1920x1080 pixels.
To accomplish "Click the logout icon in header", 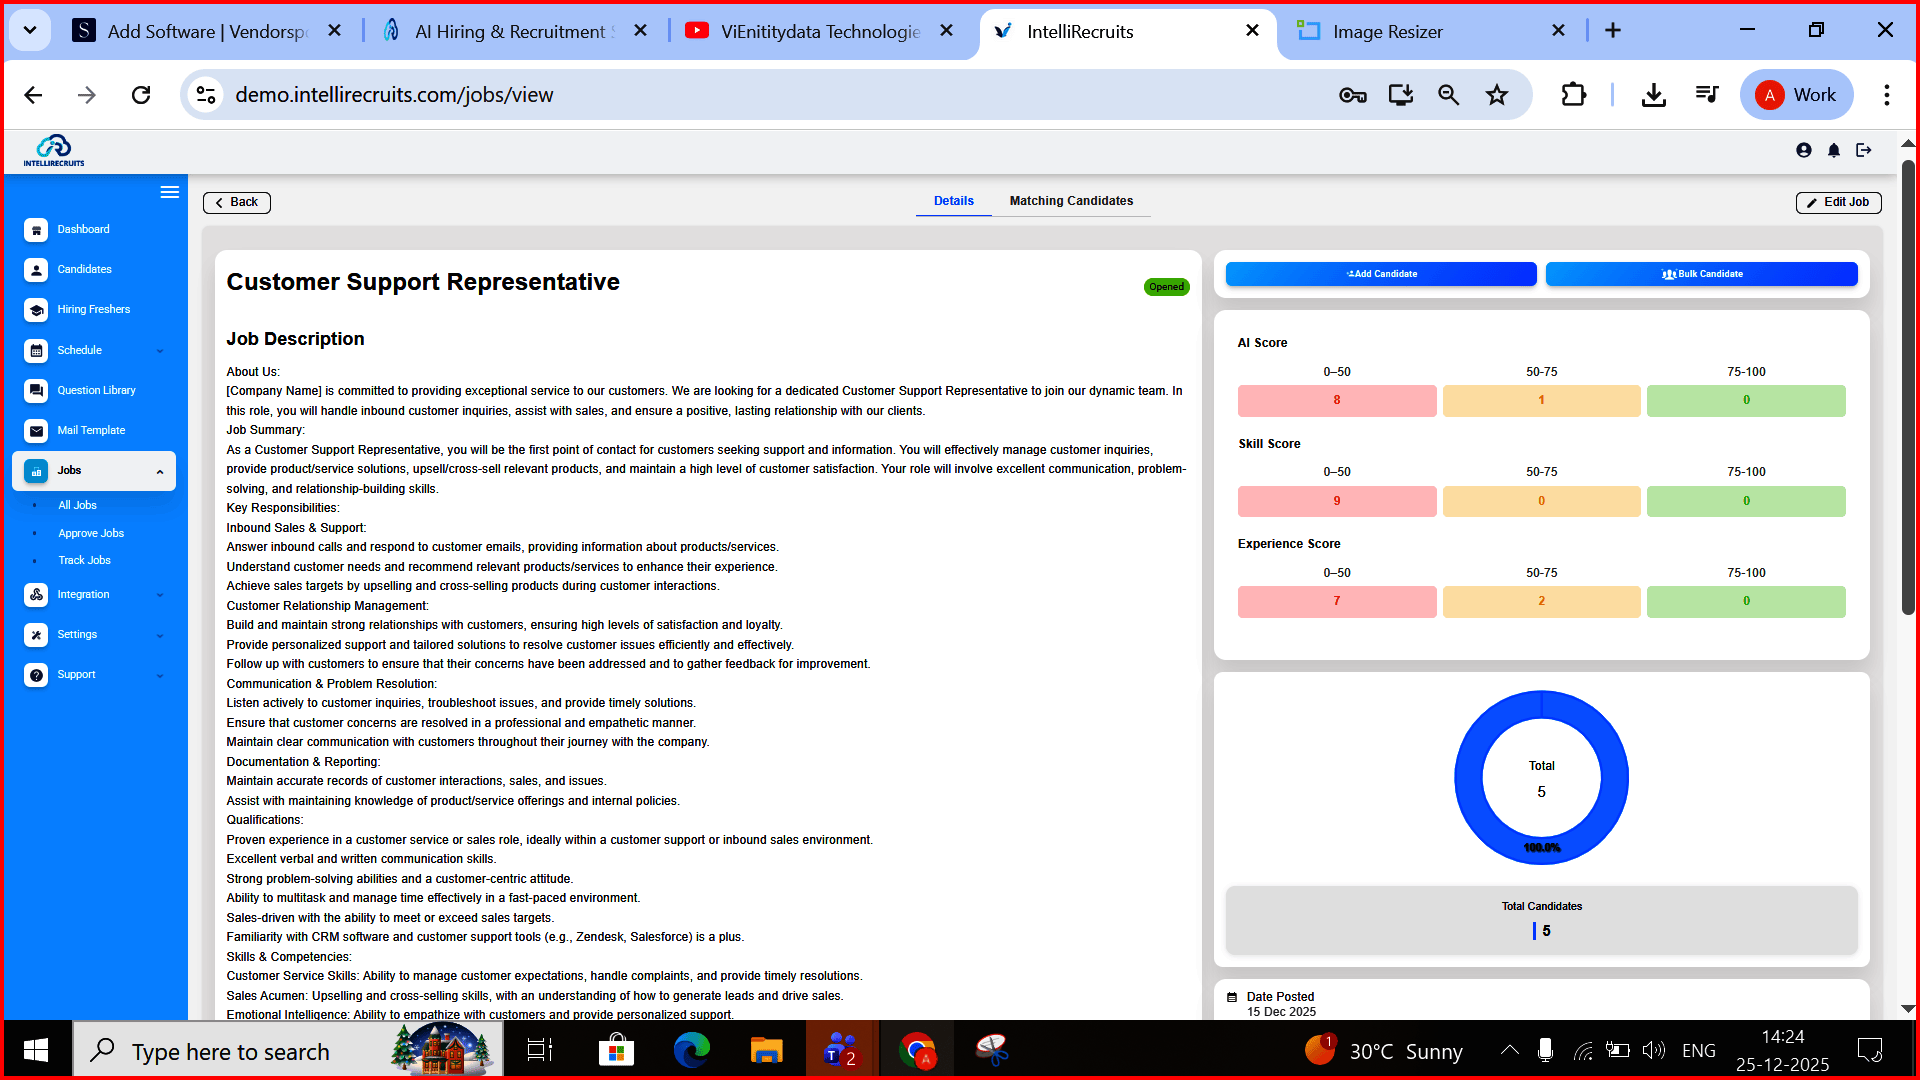I will pos(1864,150).
